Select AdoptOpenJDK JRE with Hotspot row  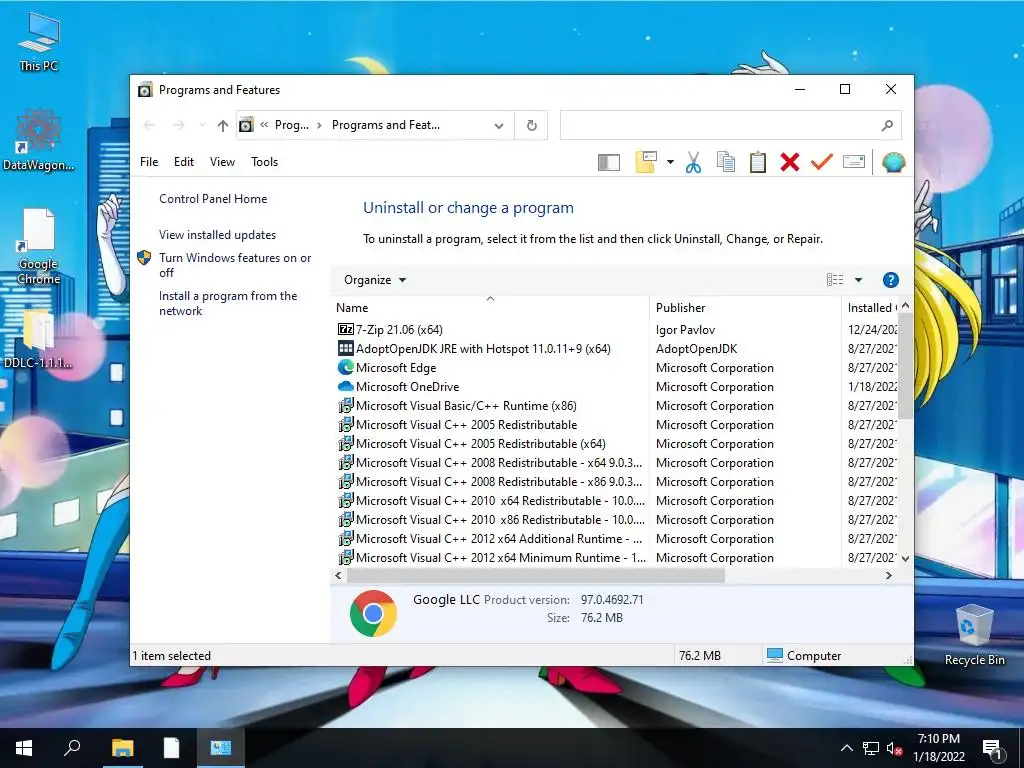pos(615,349)
